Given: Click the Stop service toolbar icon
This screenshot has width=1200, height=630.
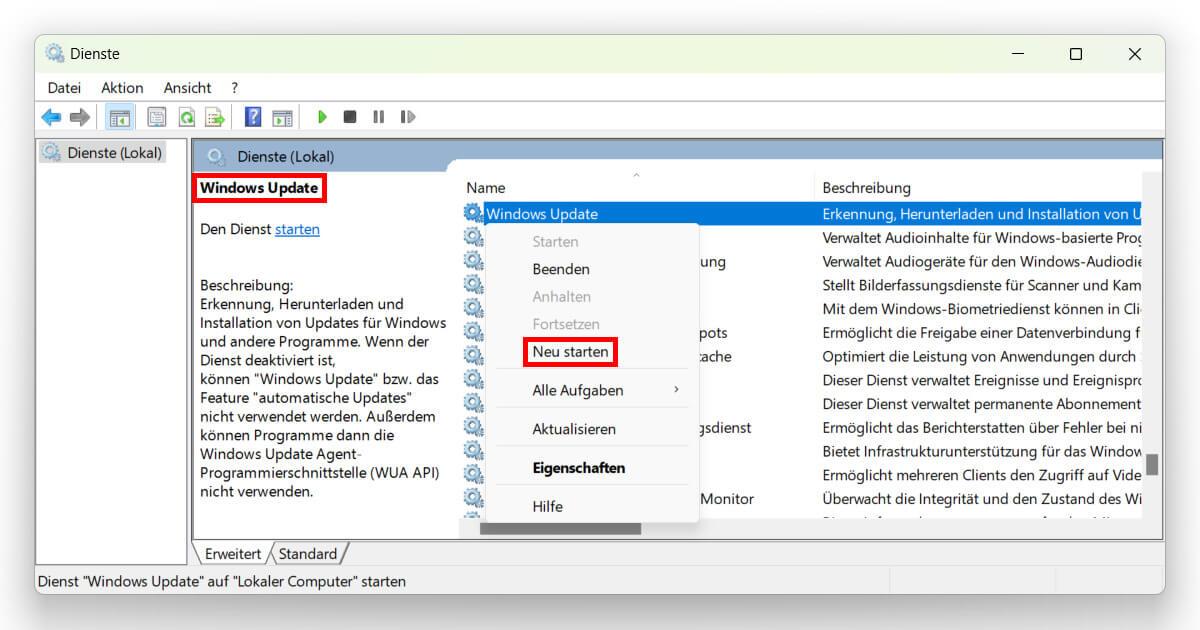Looking at the screenshot, I should (x=350, y=117).
